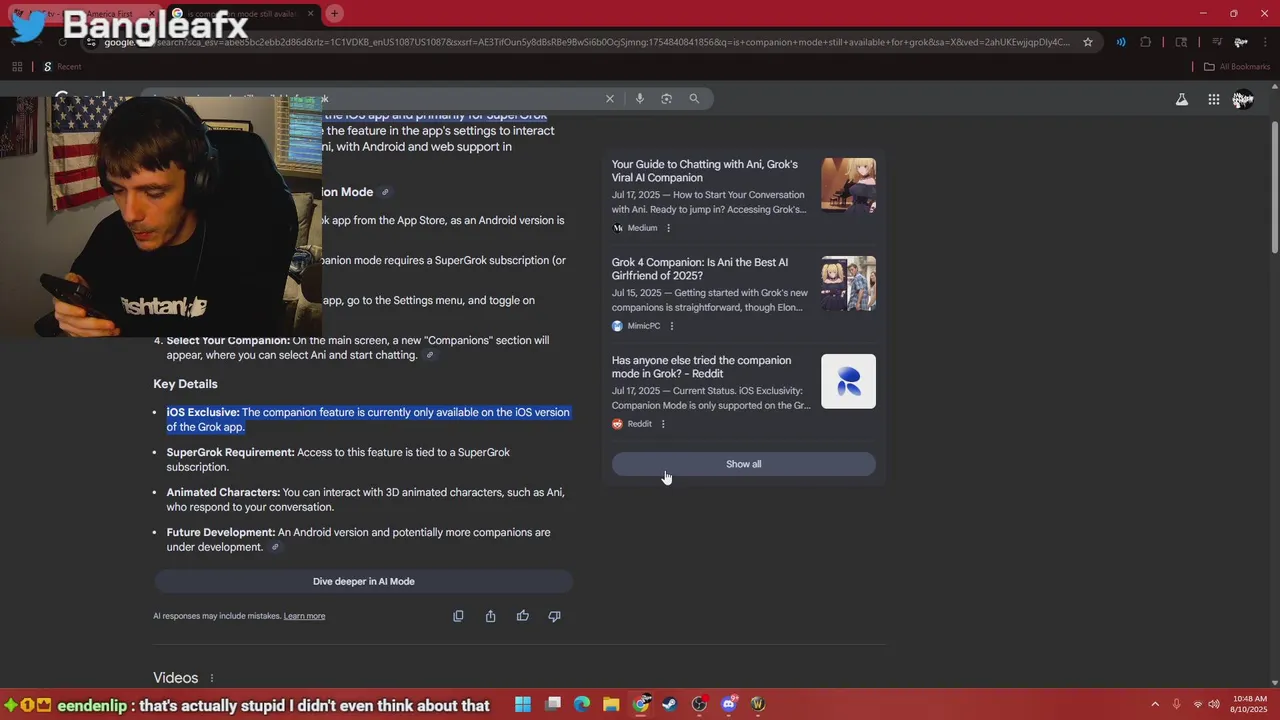This screenshot has width=1280, height=720.
Task: Open the Google apps grid
Action: pos(1213,99)
